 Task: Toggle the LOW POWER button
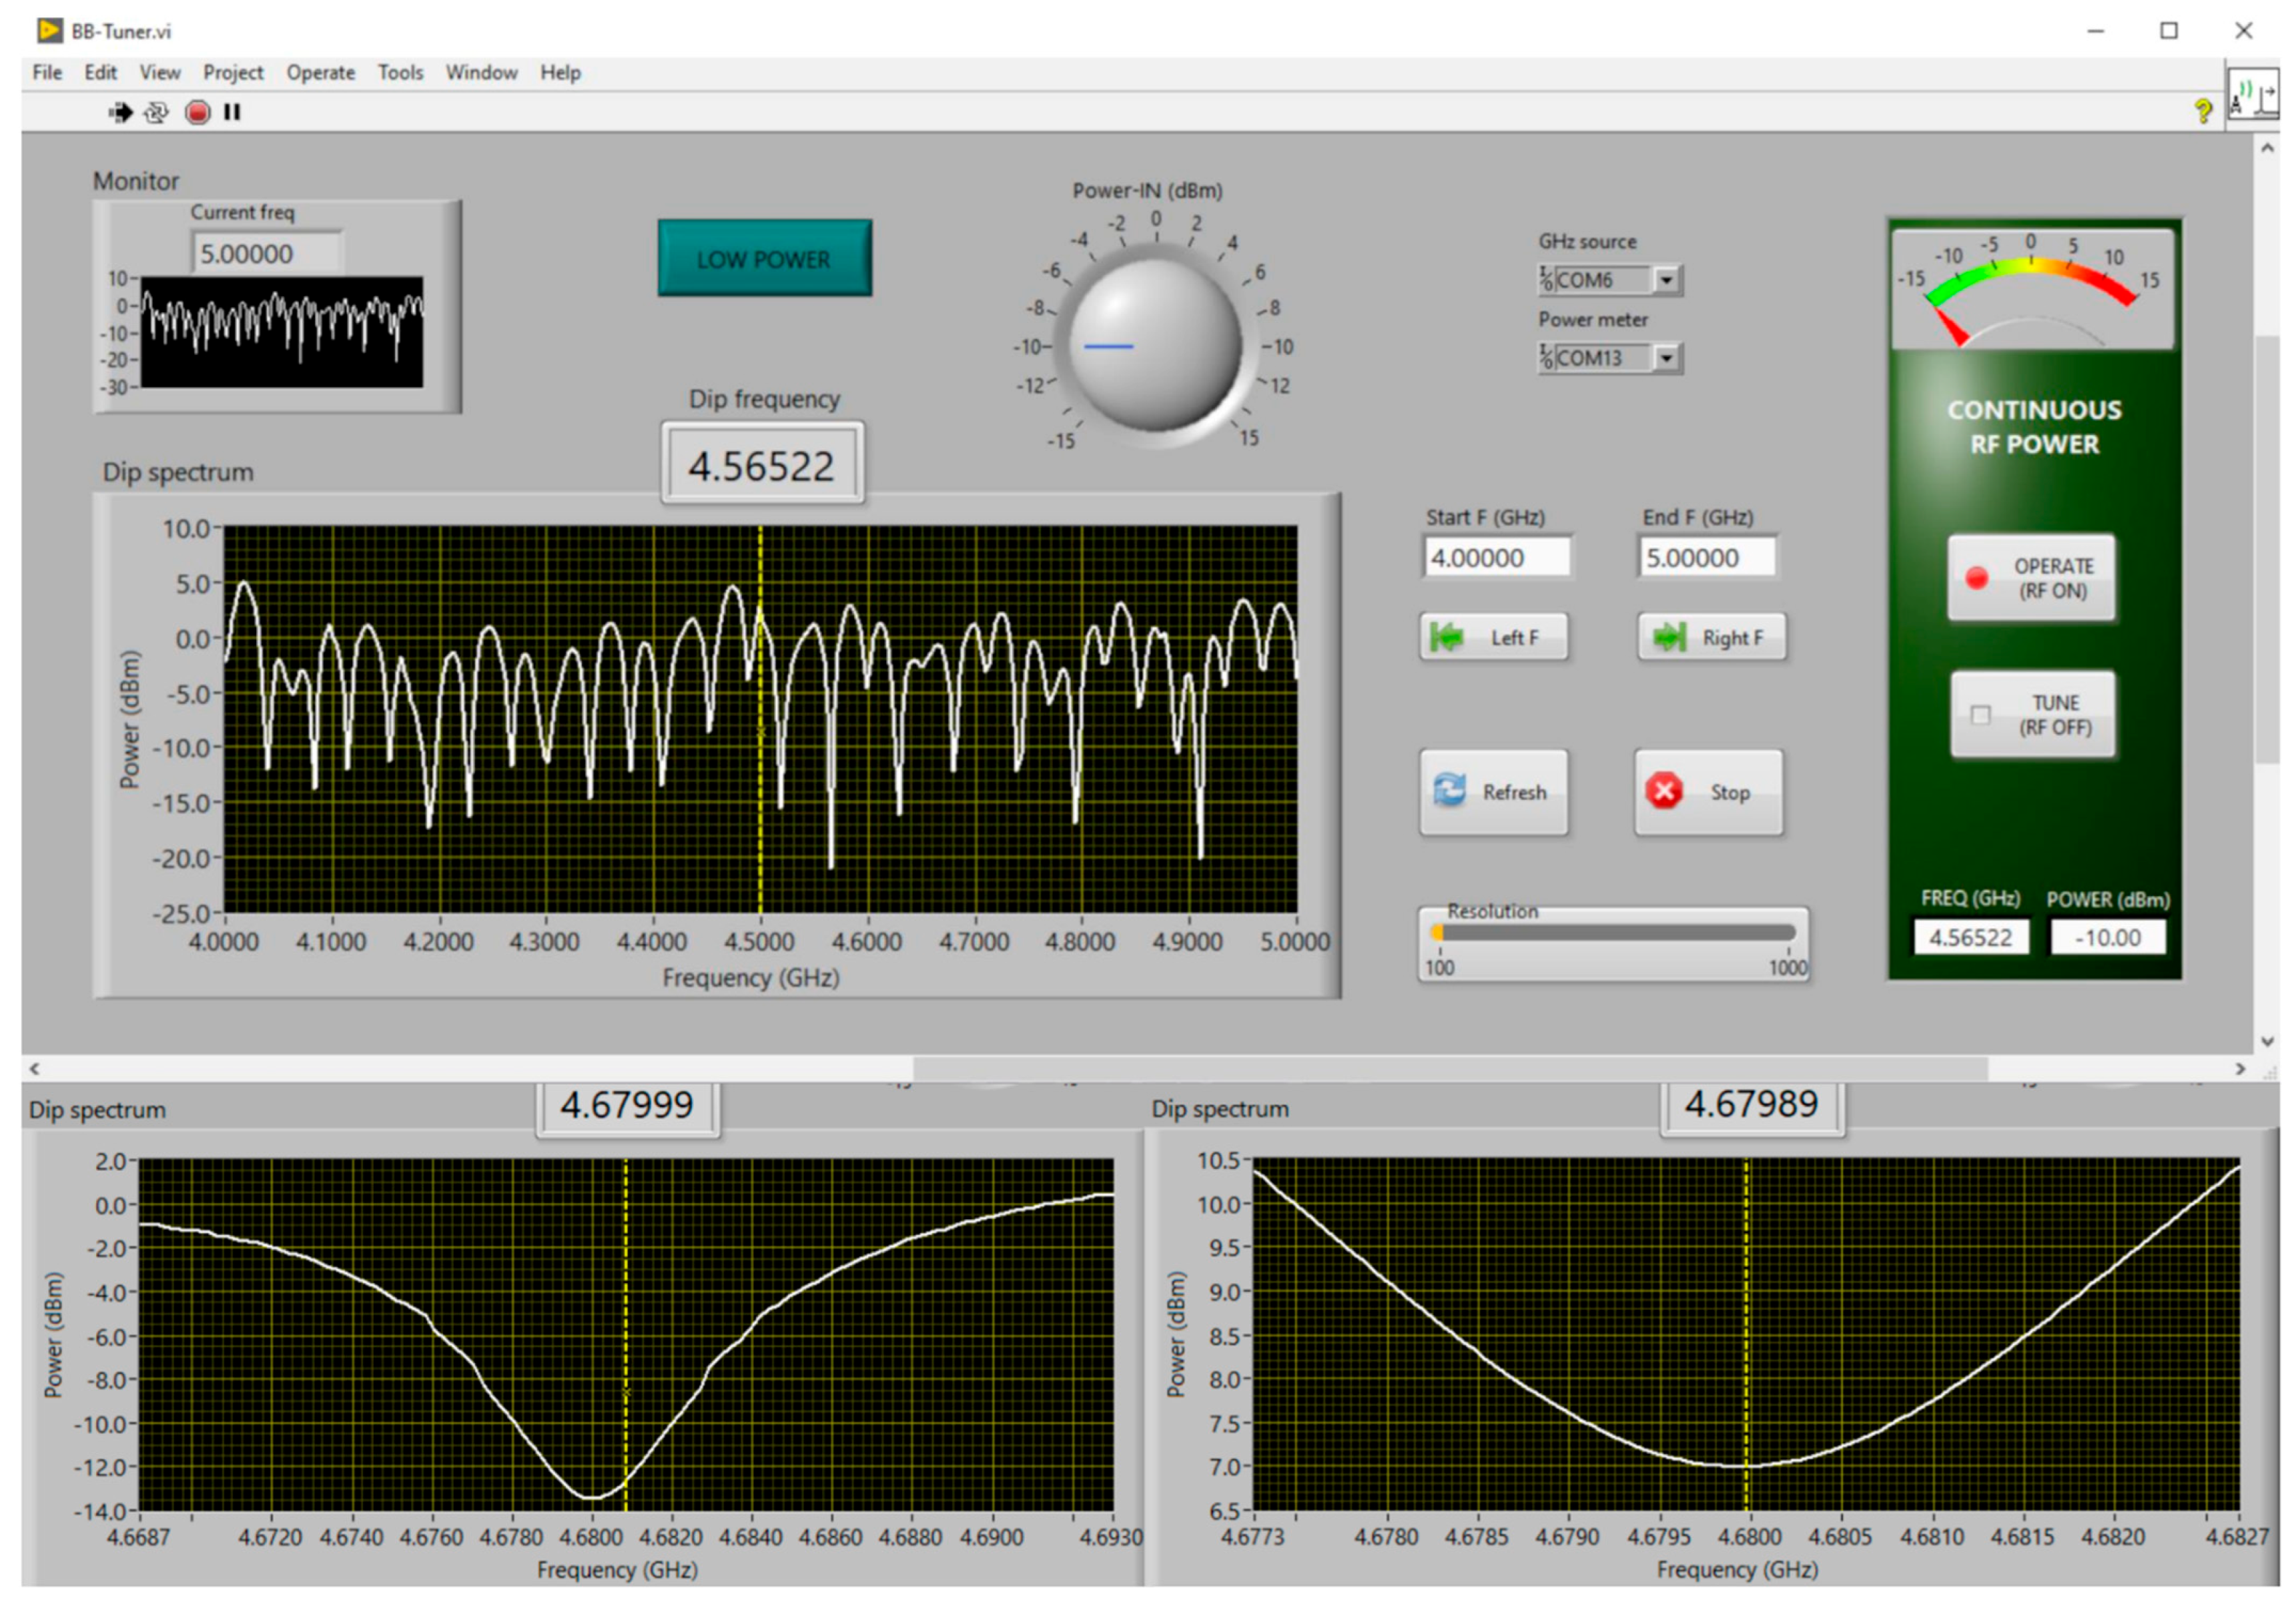[x=764, y=258]
